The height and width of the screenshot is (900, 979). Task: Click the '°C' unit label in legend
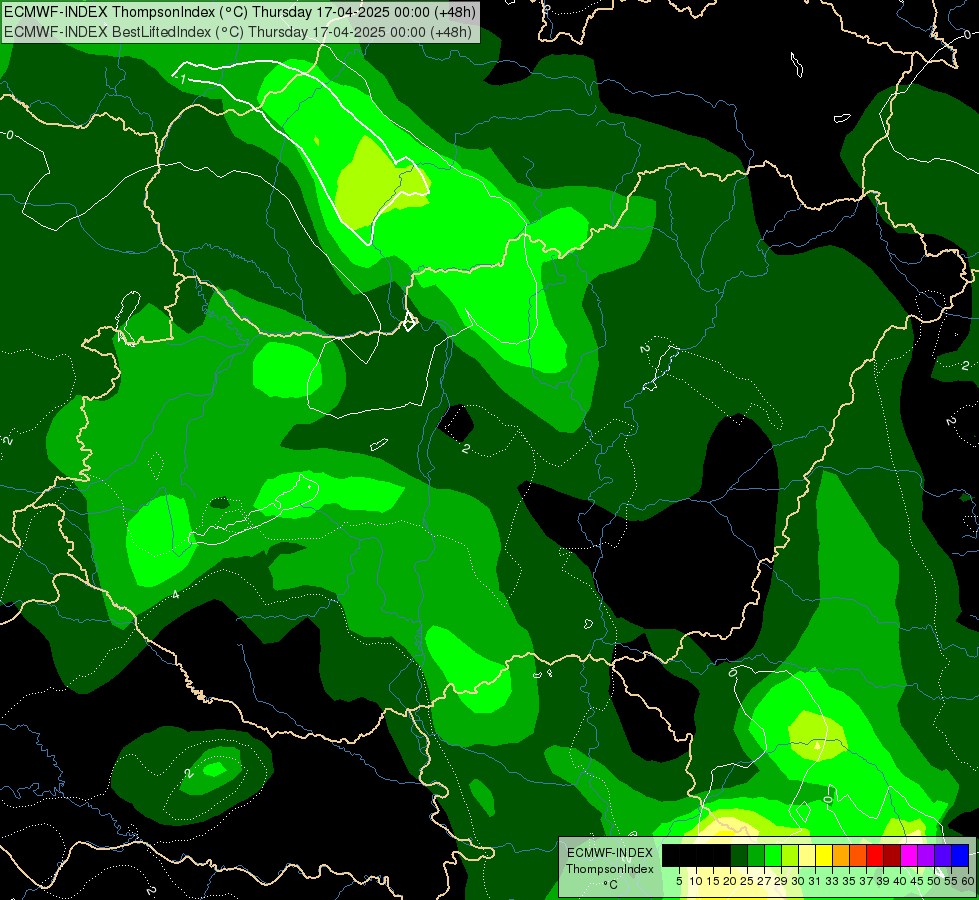(611, 884)
